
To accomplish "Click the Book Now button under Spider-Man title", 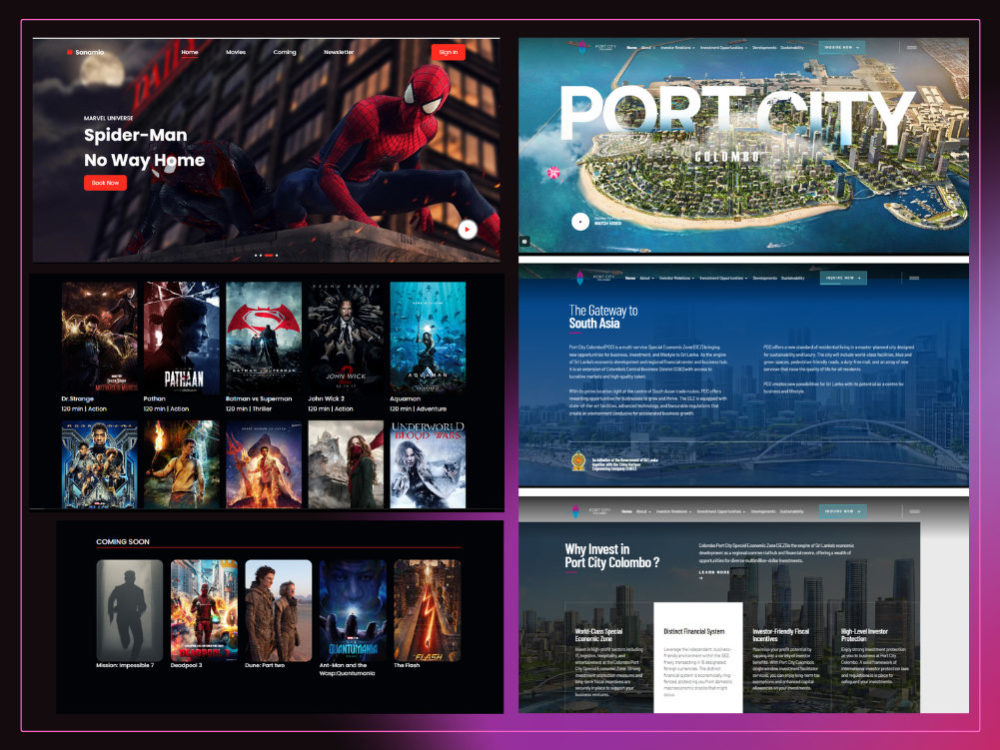I will coord(105,183).
